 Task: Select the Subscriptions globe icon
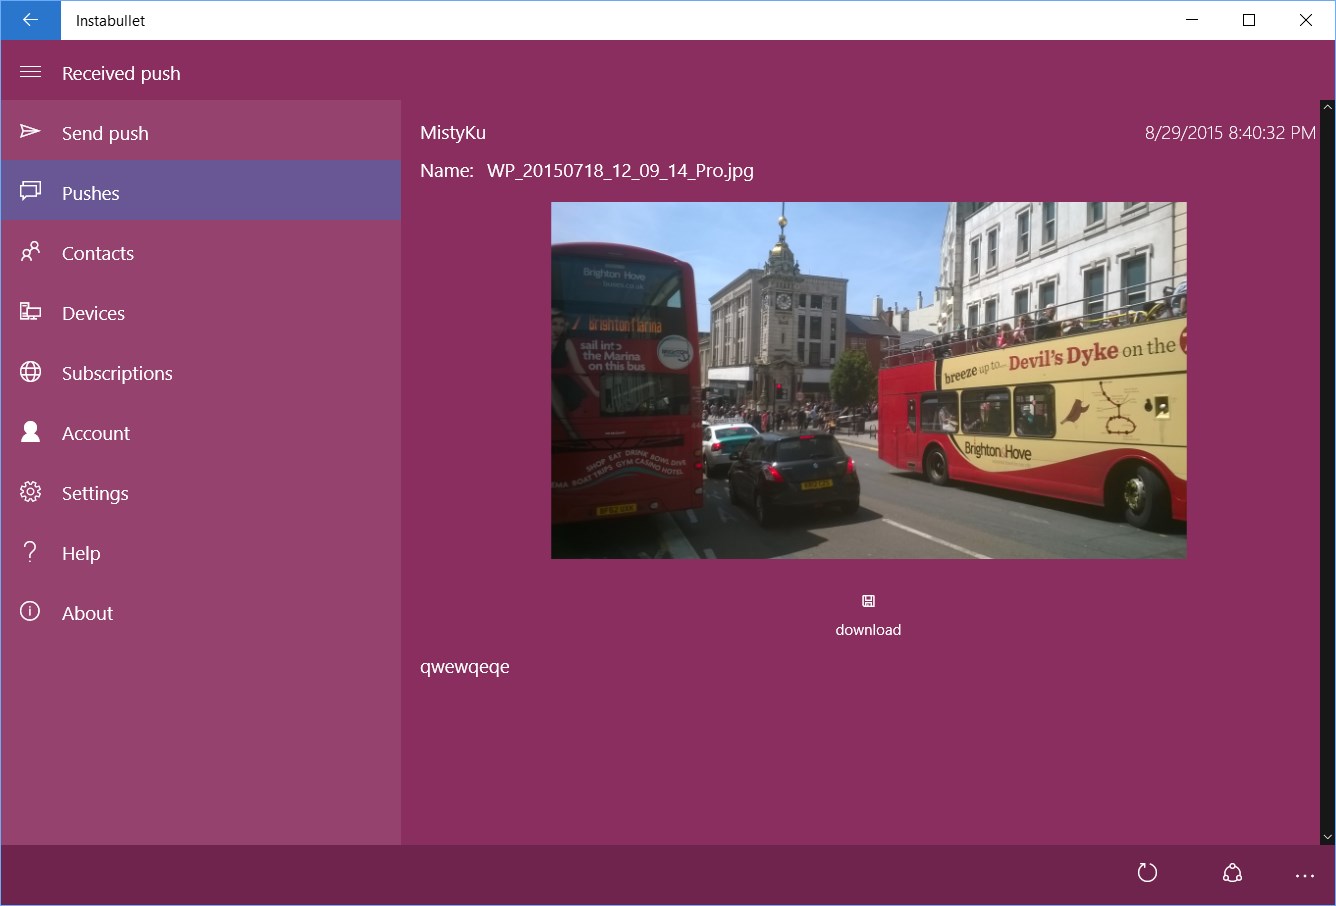tap(30, 372)
